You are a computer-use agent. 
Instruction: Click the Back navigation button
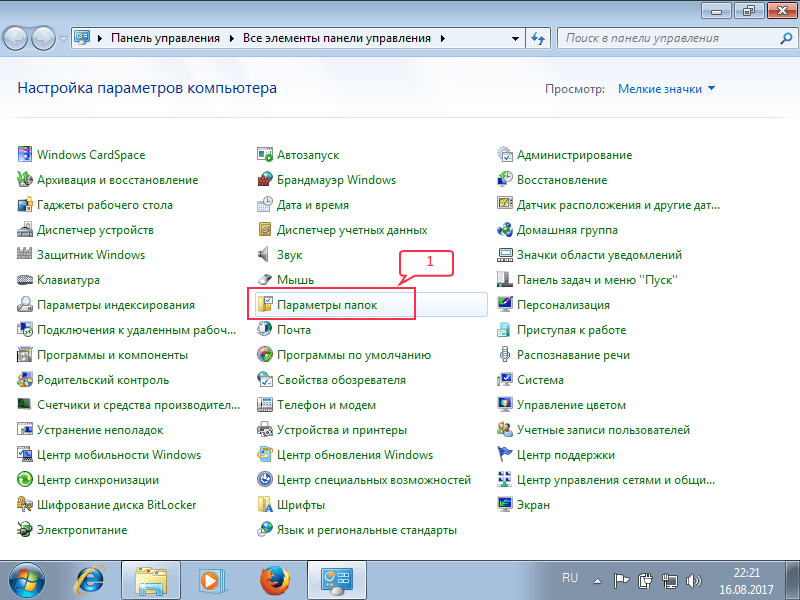tap(17, 38)
